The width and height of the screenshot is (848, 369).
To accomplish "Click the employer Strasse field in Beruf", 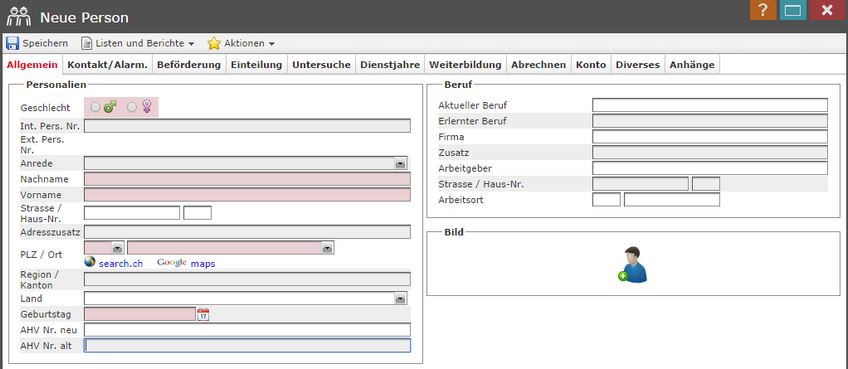I will (640, 184).
